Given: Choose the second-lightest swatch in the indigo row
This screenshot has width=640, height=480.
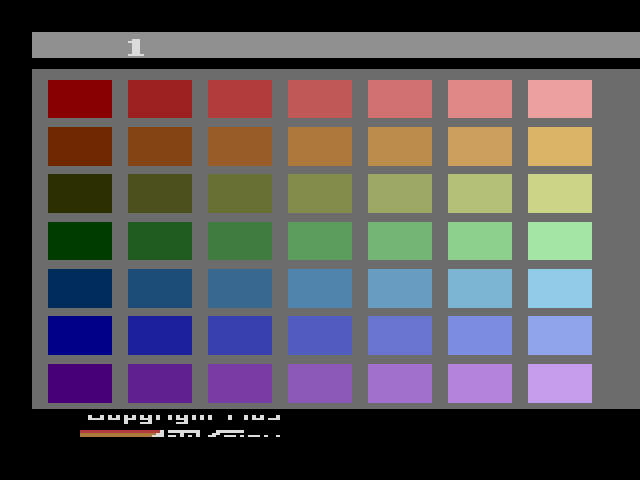Looking at the screenshot, I should (480, 336).
